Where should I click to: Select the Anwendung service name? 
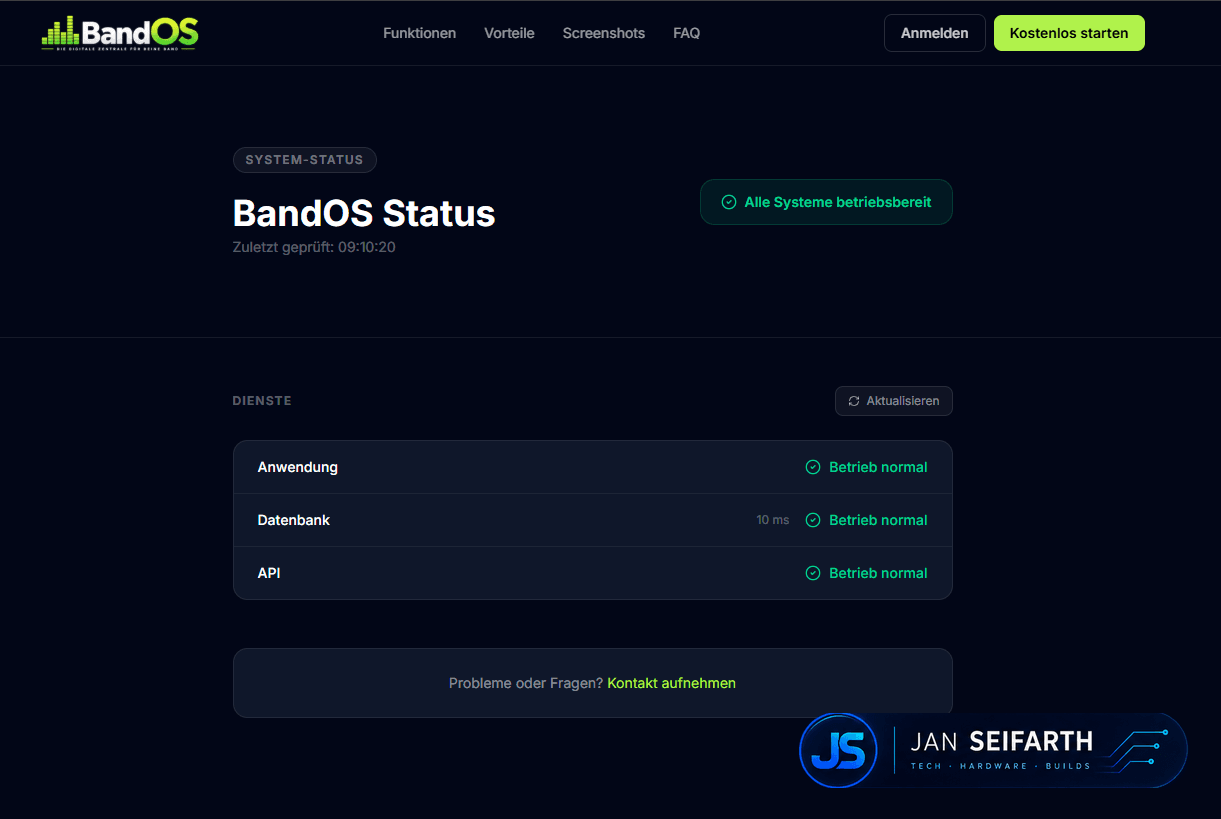pos(297,467)
